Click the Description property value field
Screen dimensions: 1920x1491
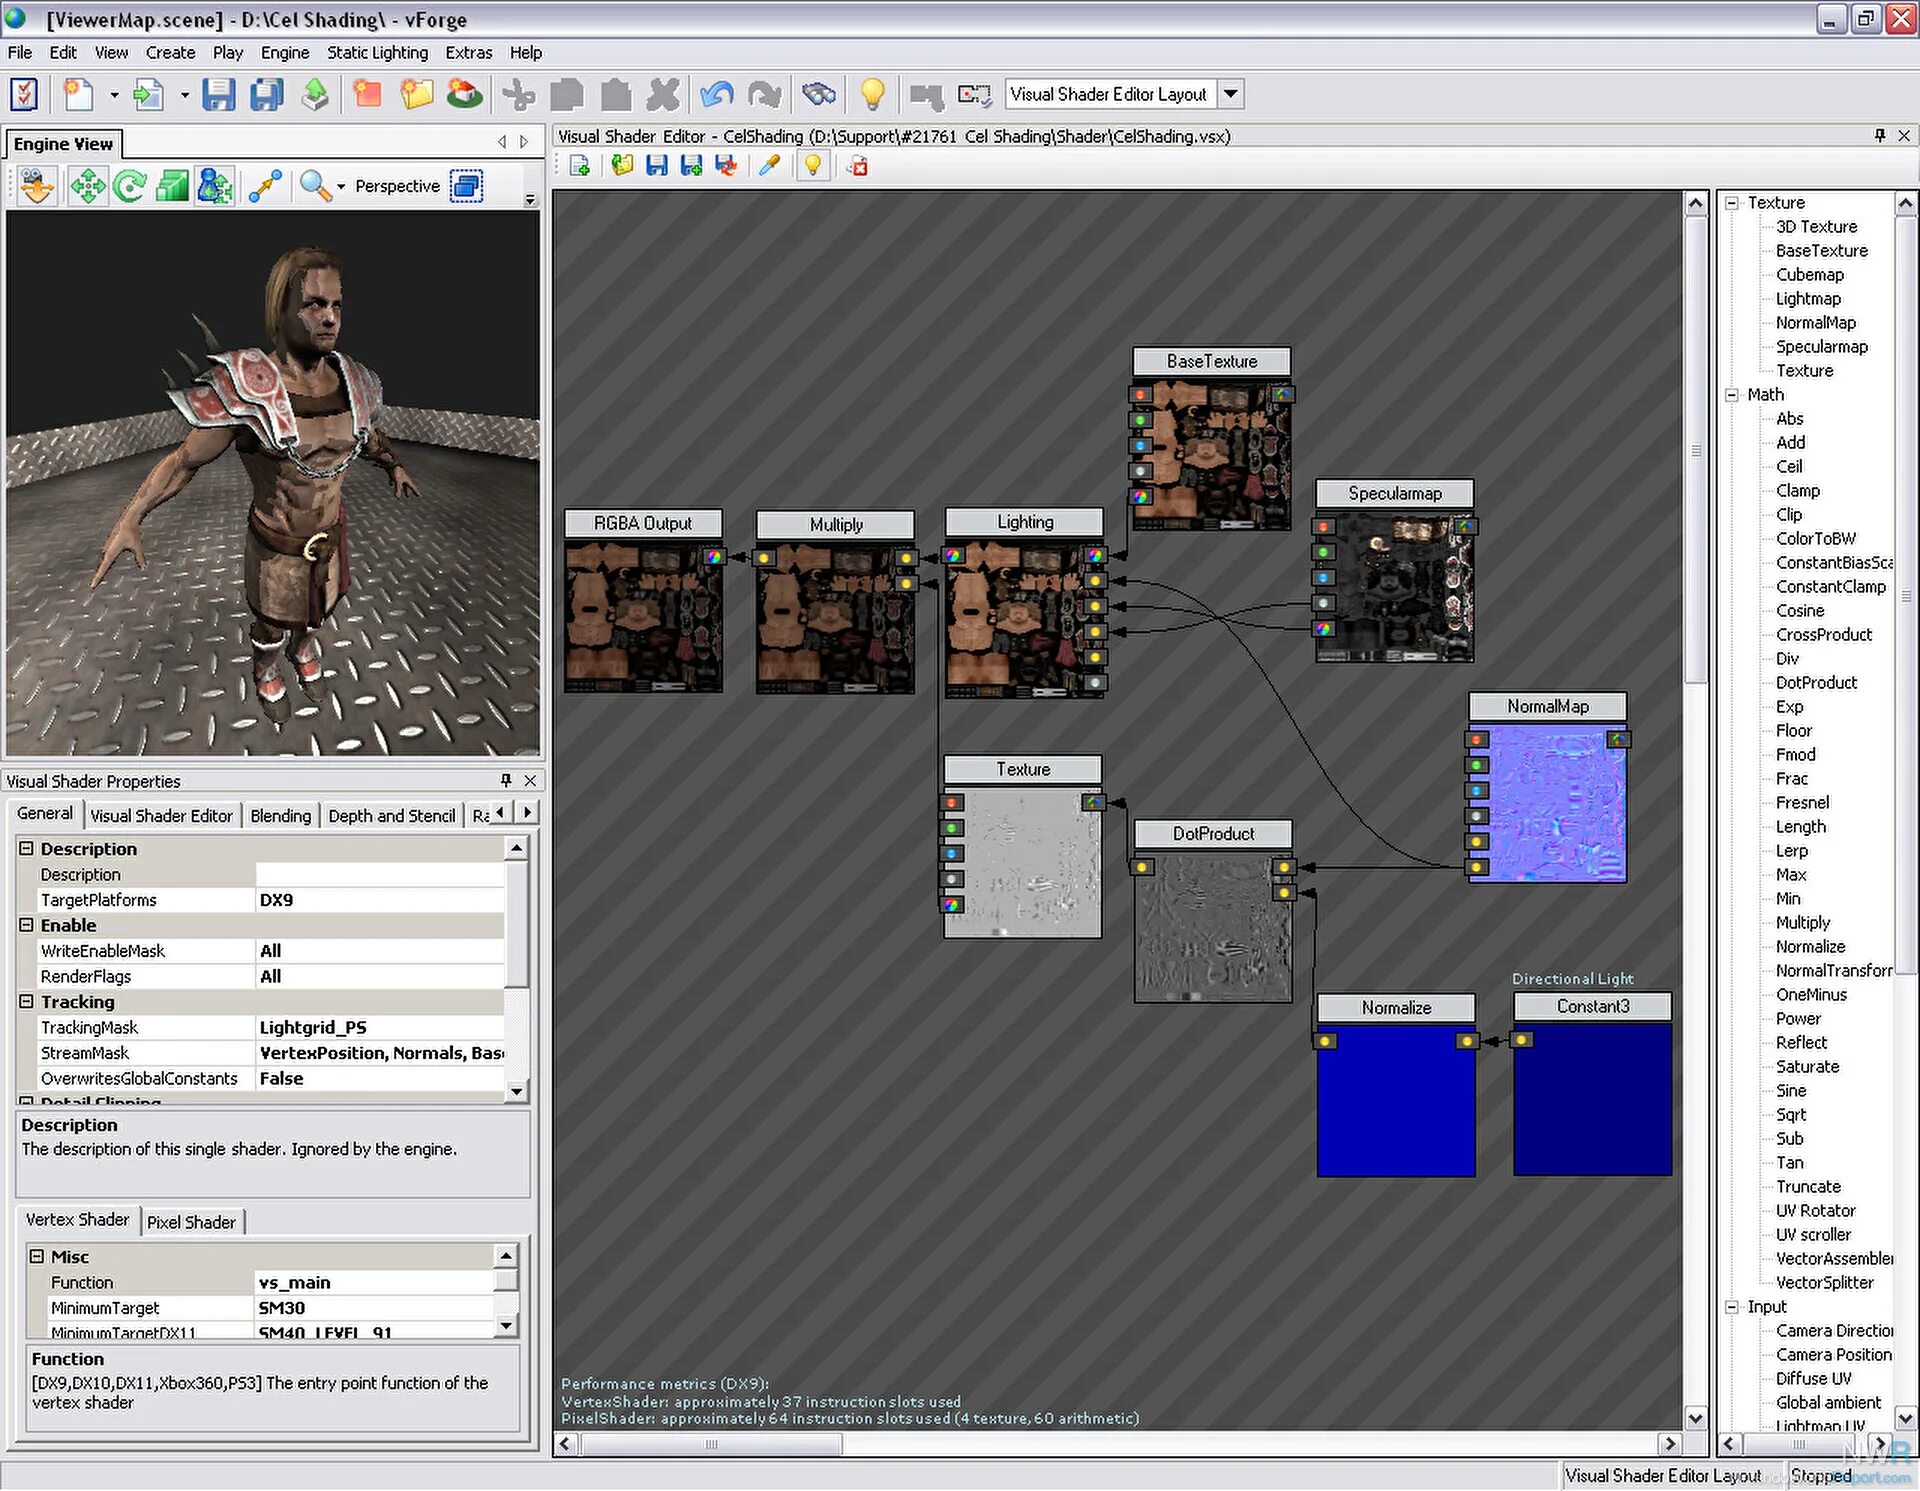380,875
